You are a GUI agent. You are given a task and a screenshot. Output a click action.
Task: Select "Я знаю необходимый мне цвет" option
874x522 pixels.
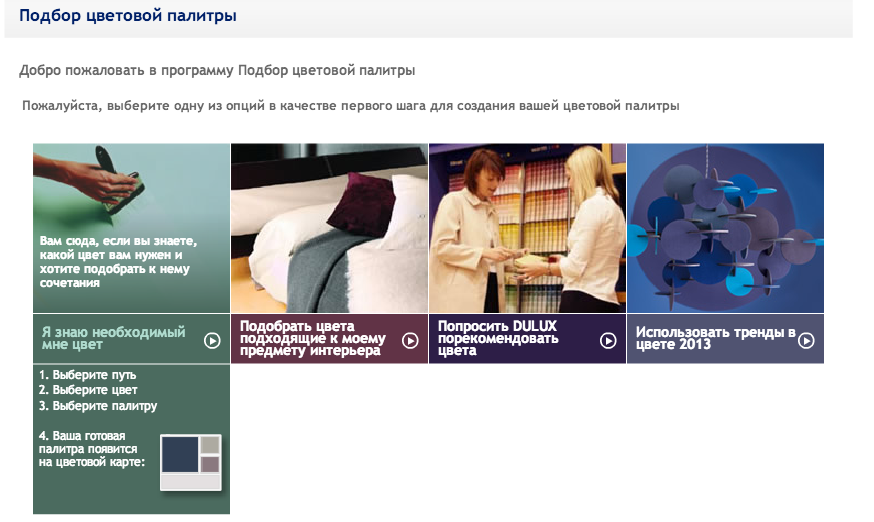click(x=112, y=338)
